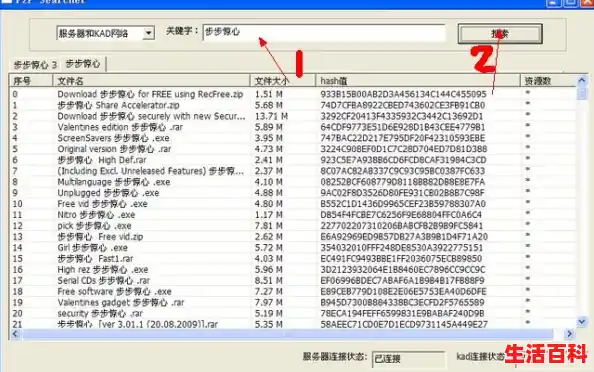Sort by 序号 column header
Image resolution: width=594 pixels, height=372 pixels.
31,81
